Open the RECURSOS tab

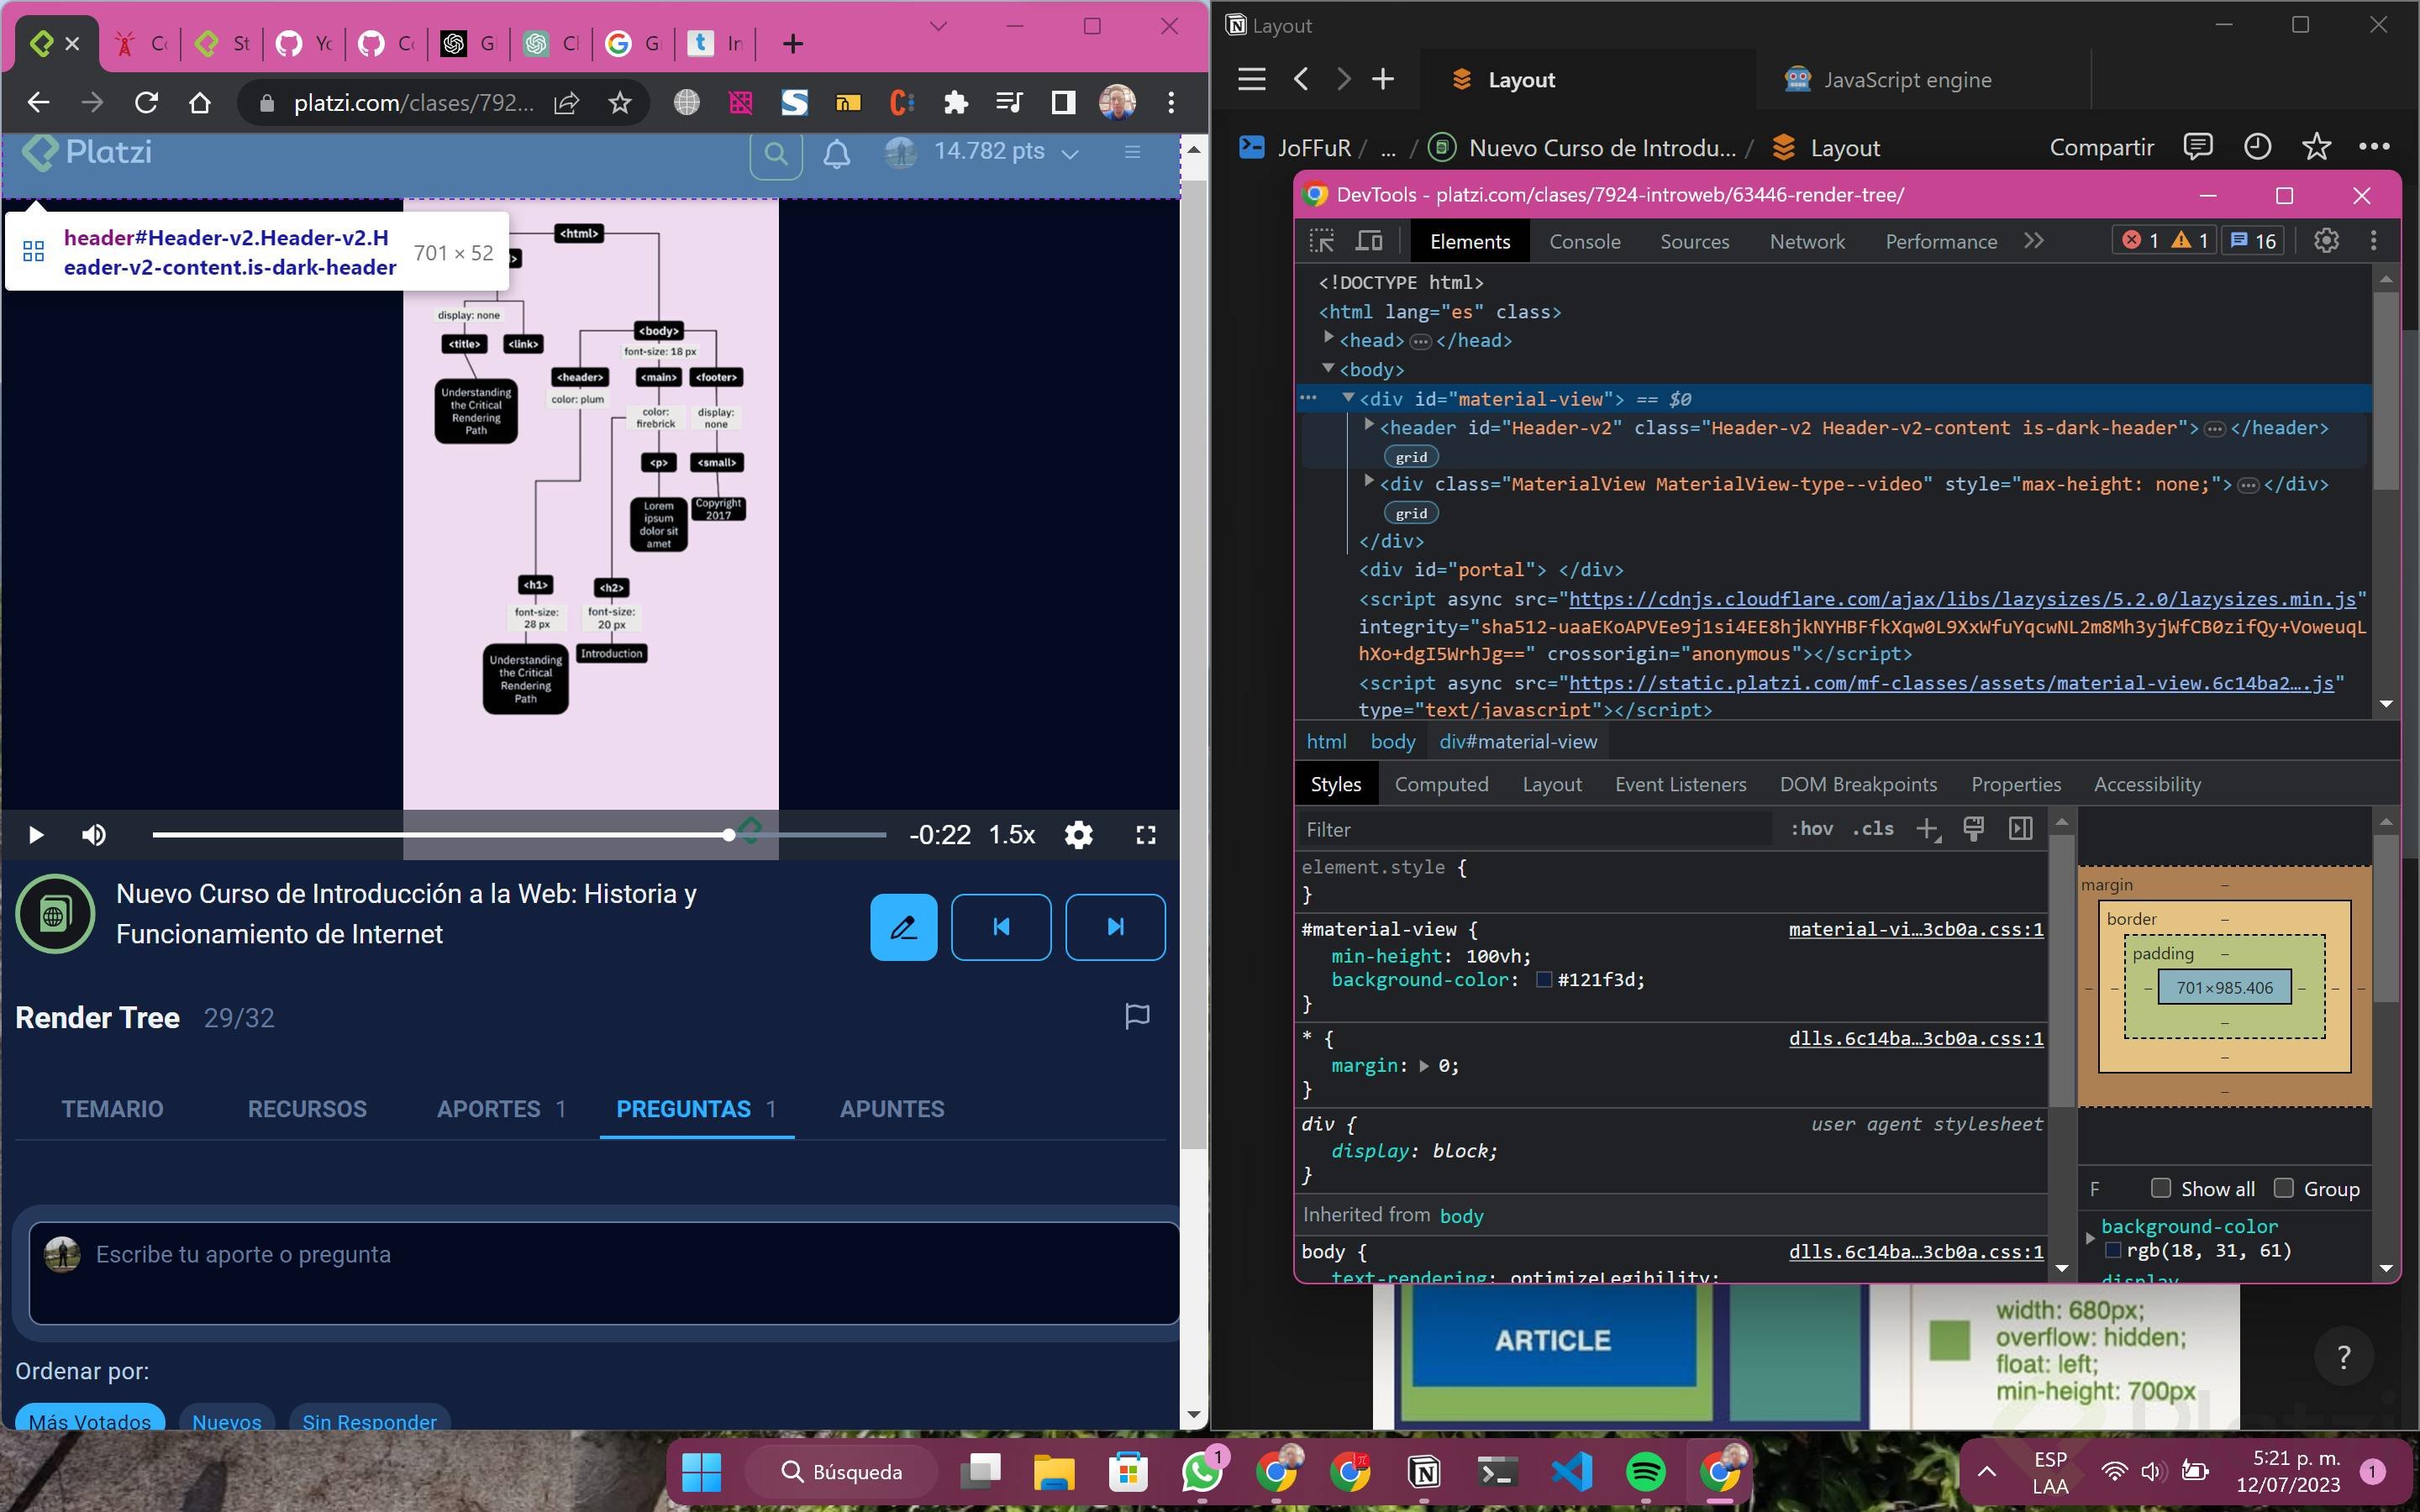click(307, 1109)
